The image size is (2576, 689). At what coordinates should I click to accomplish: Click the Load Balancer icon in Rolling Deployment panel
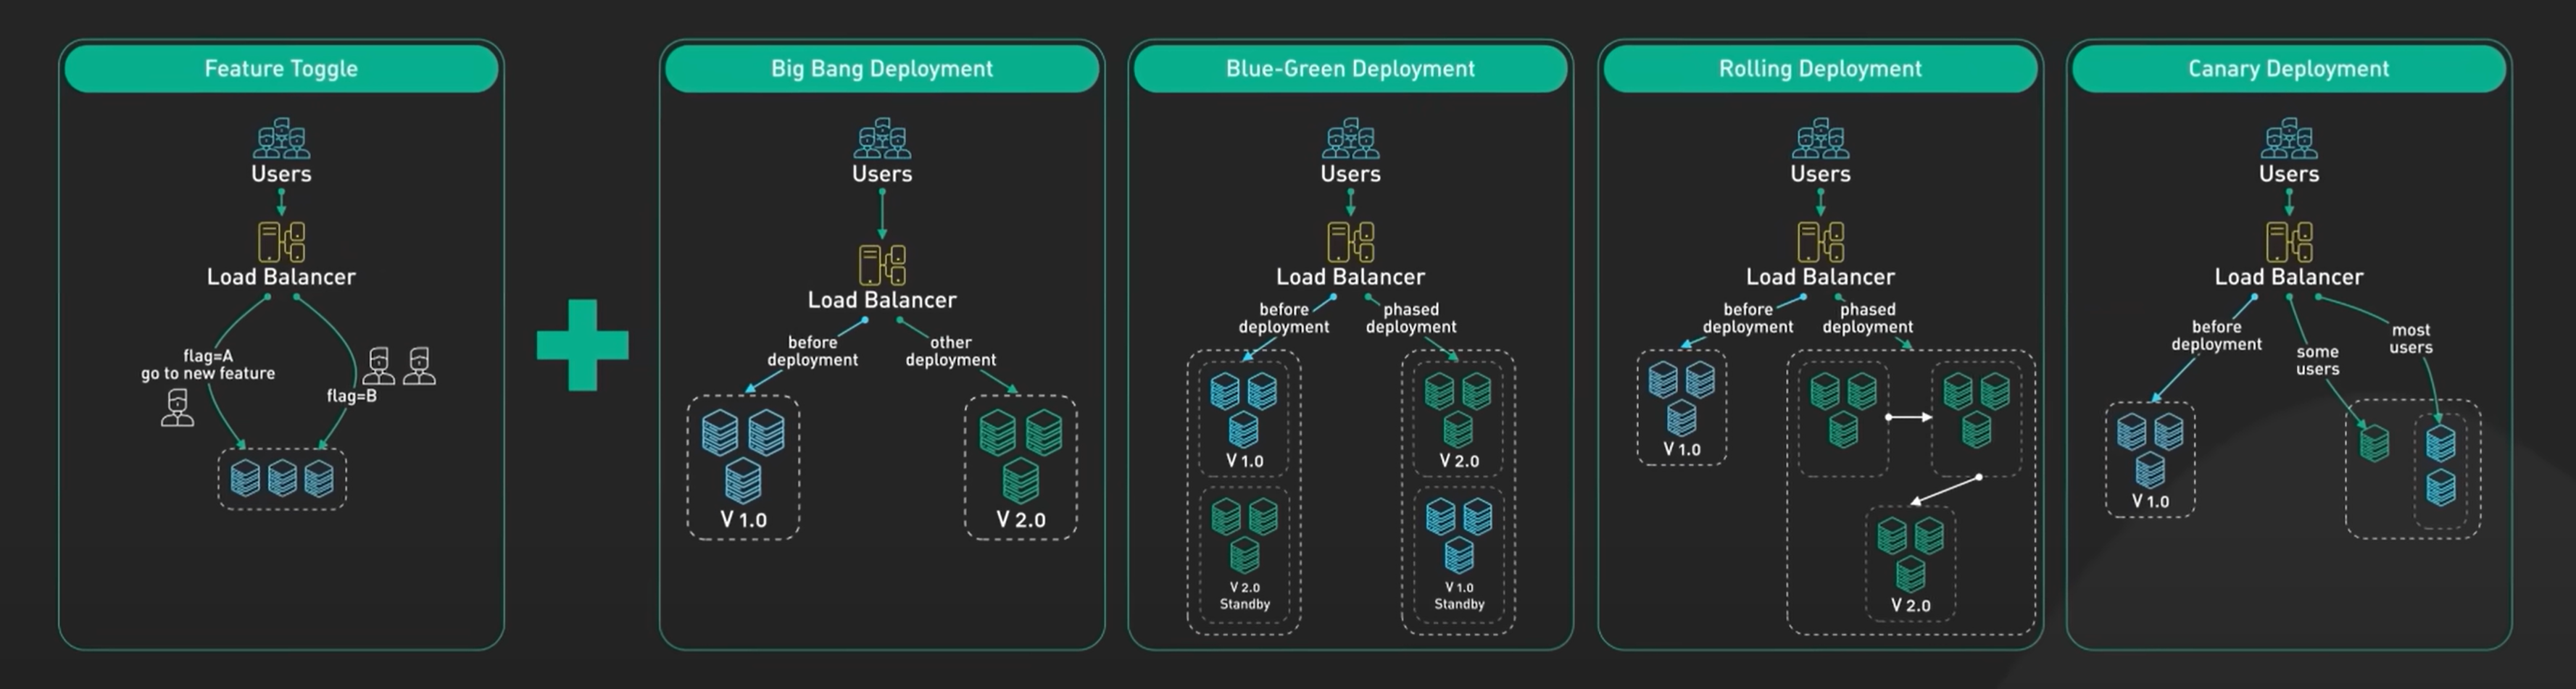pos(1821,242)
